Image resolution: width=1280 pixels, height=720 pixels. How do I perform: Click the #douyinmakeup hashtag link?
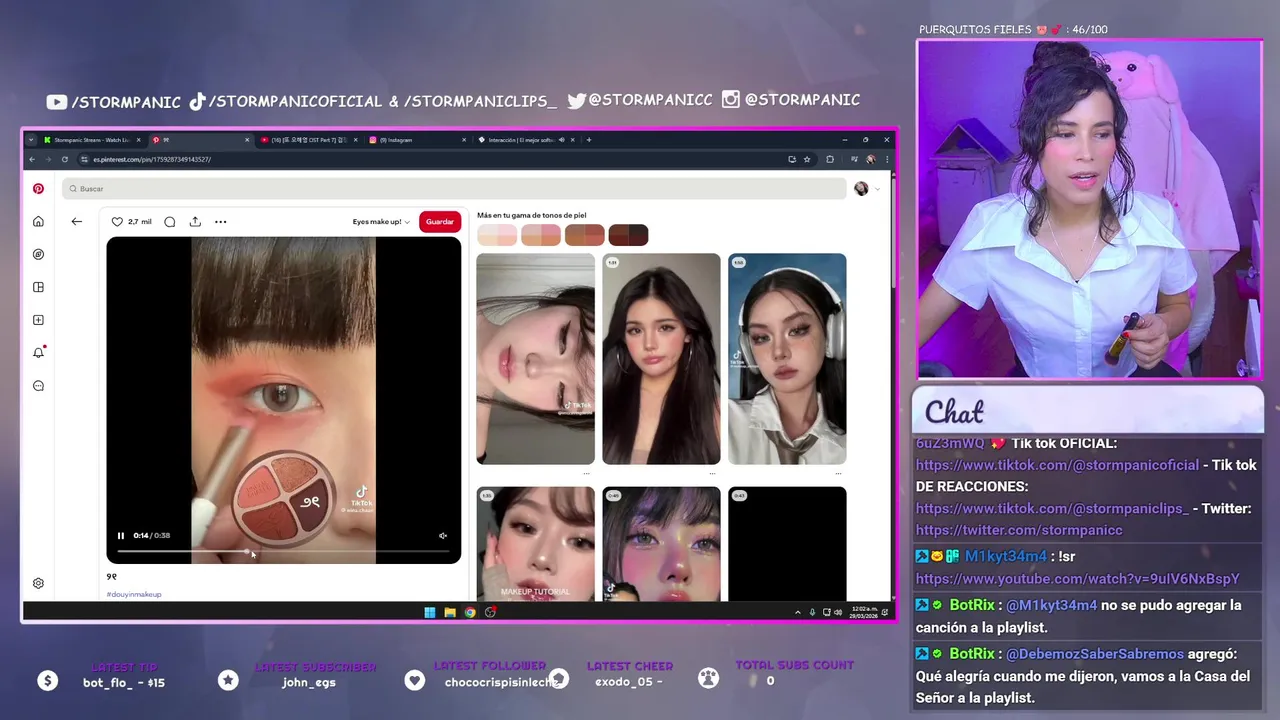tap(134, 594)
